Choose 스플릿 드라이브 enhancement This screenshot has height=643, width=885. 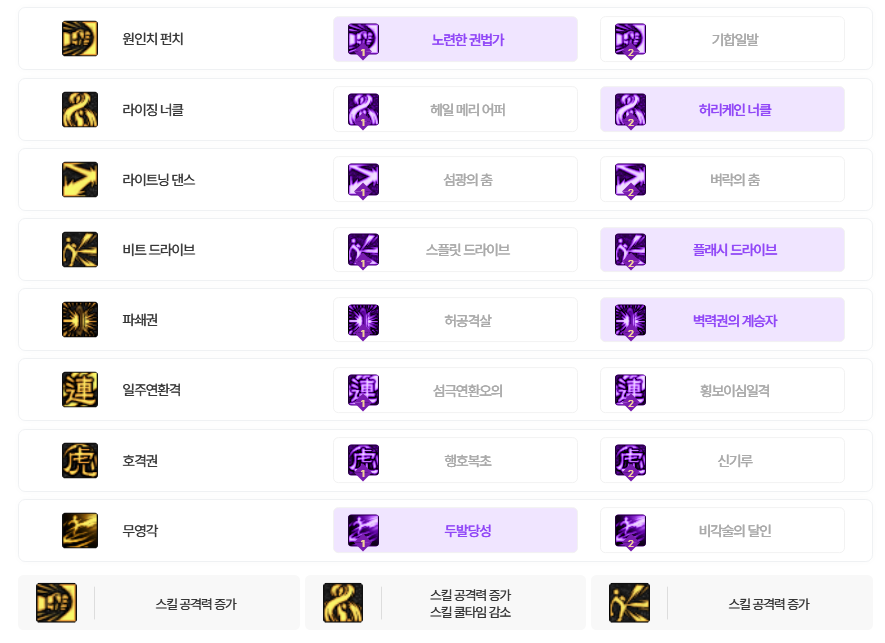455,250
